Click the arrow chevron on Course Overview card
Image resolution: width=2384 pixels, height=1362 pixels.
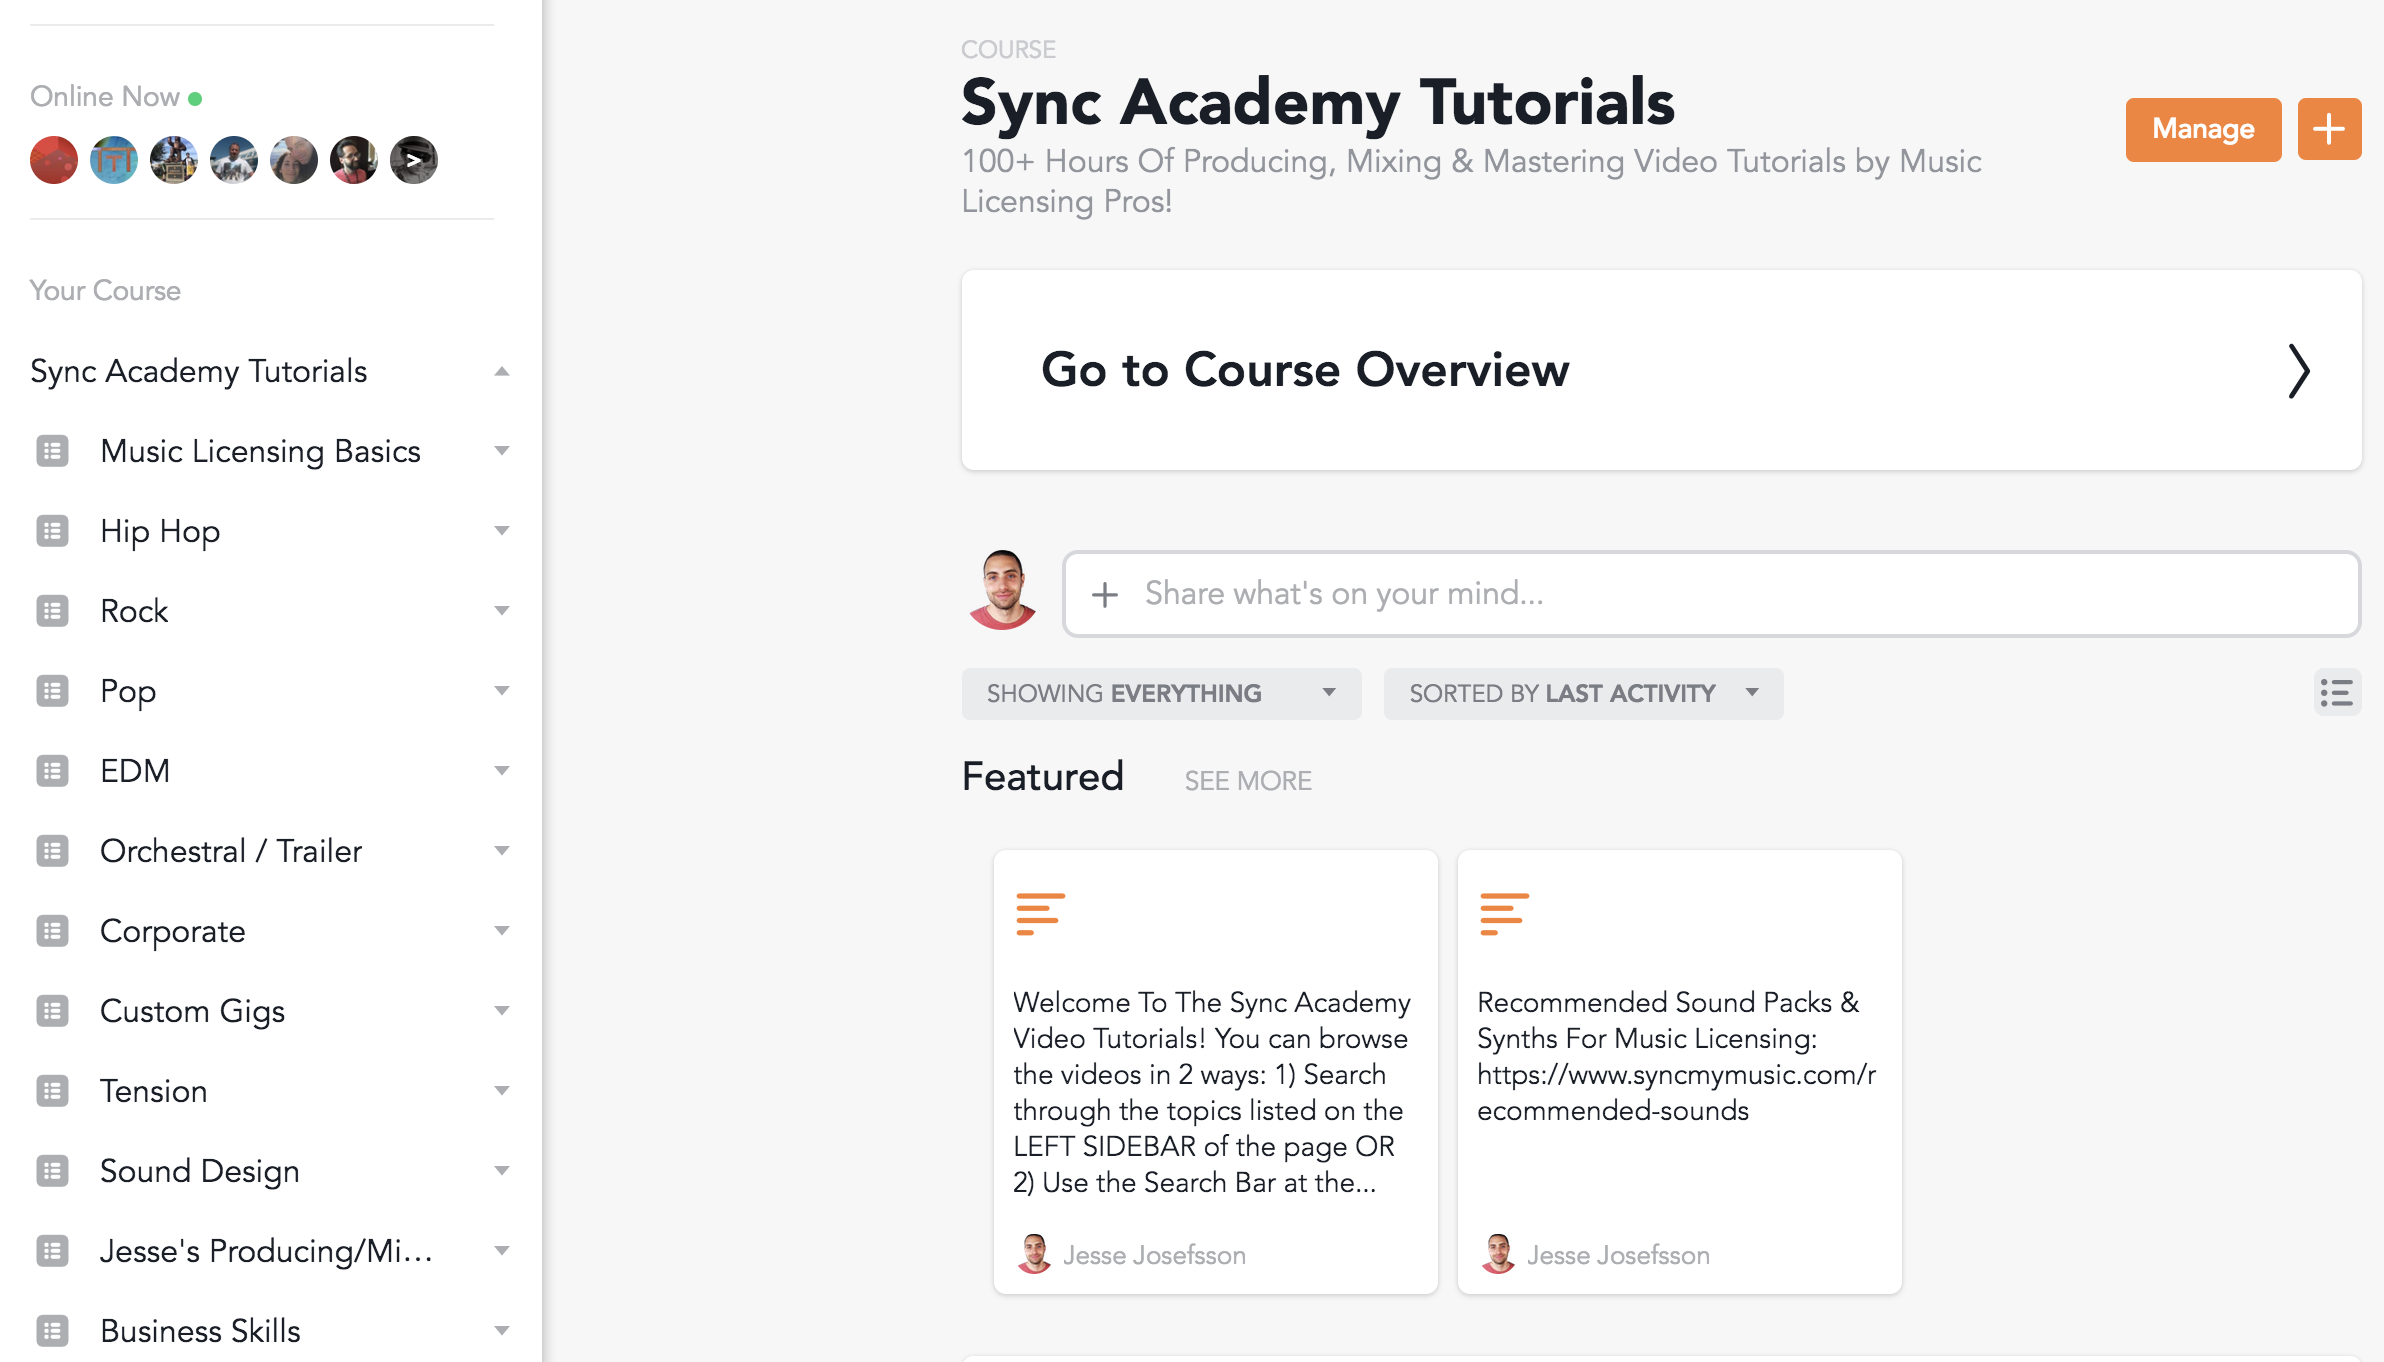coord(2299,371)
